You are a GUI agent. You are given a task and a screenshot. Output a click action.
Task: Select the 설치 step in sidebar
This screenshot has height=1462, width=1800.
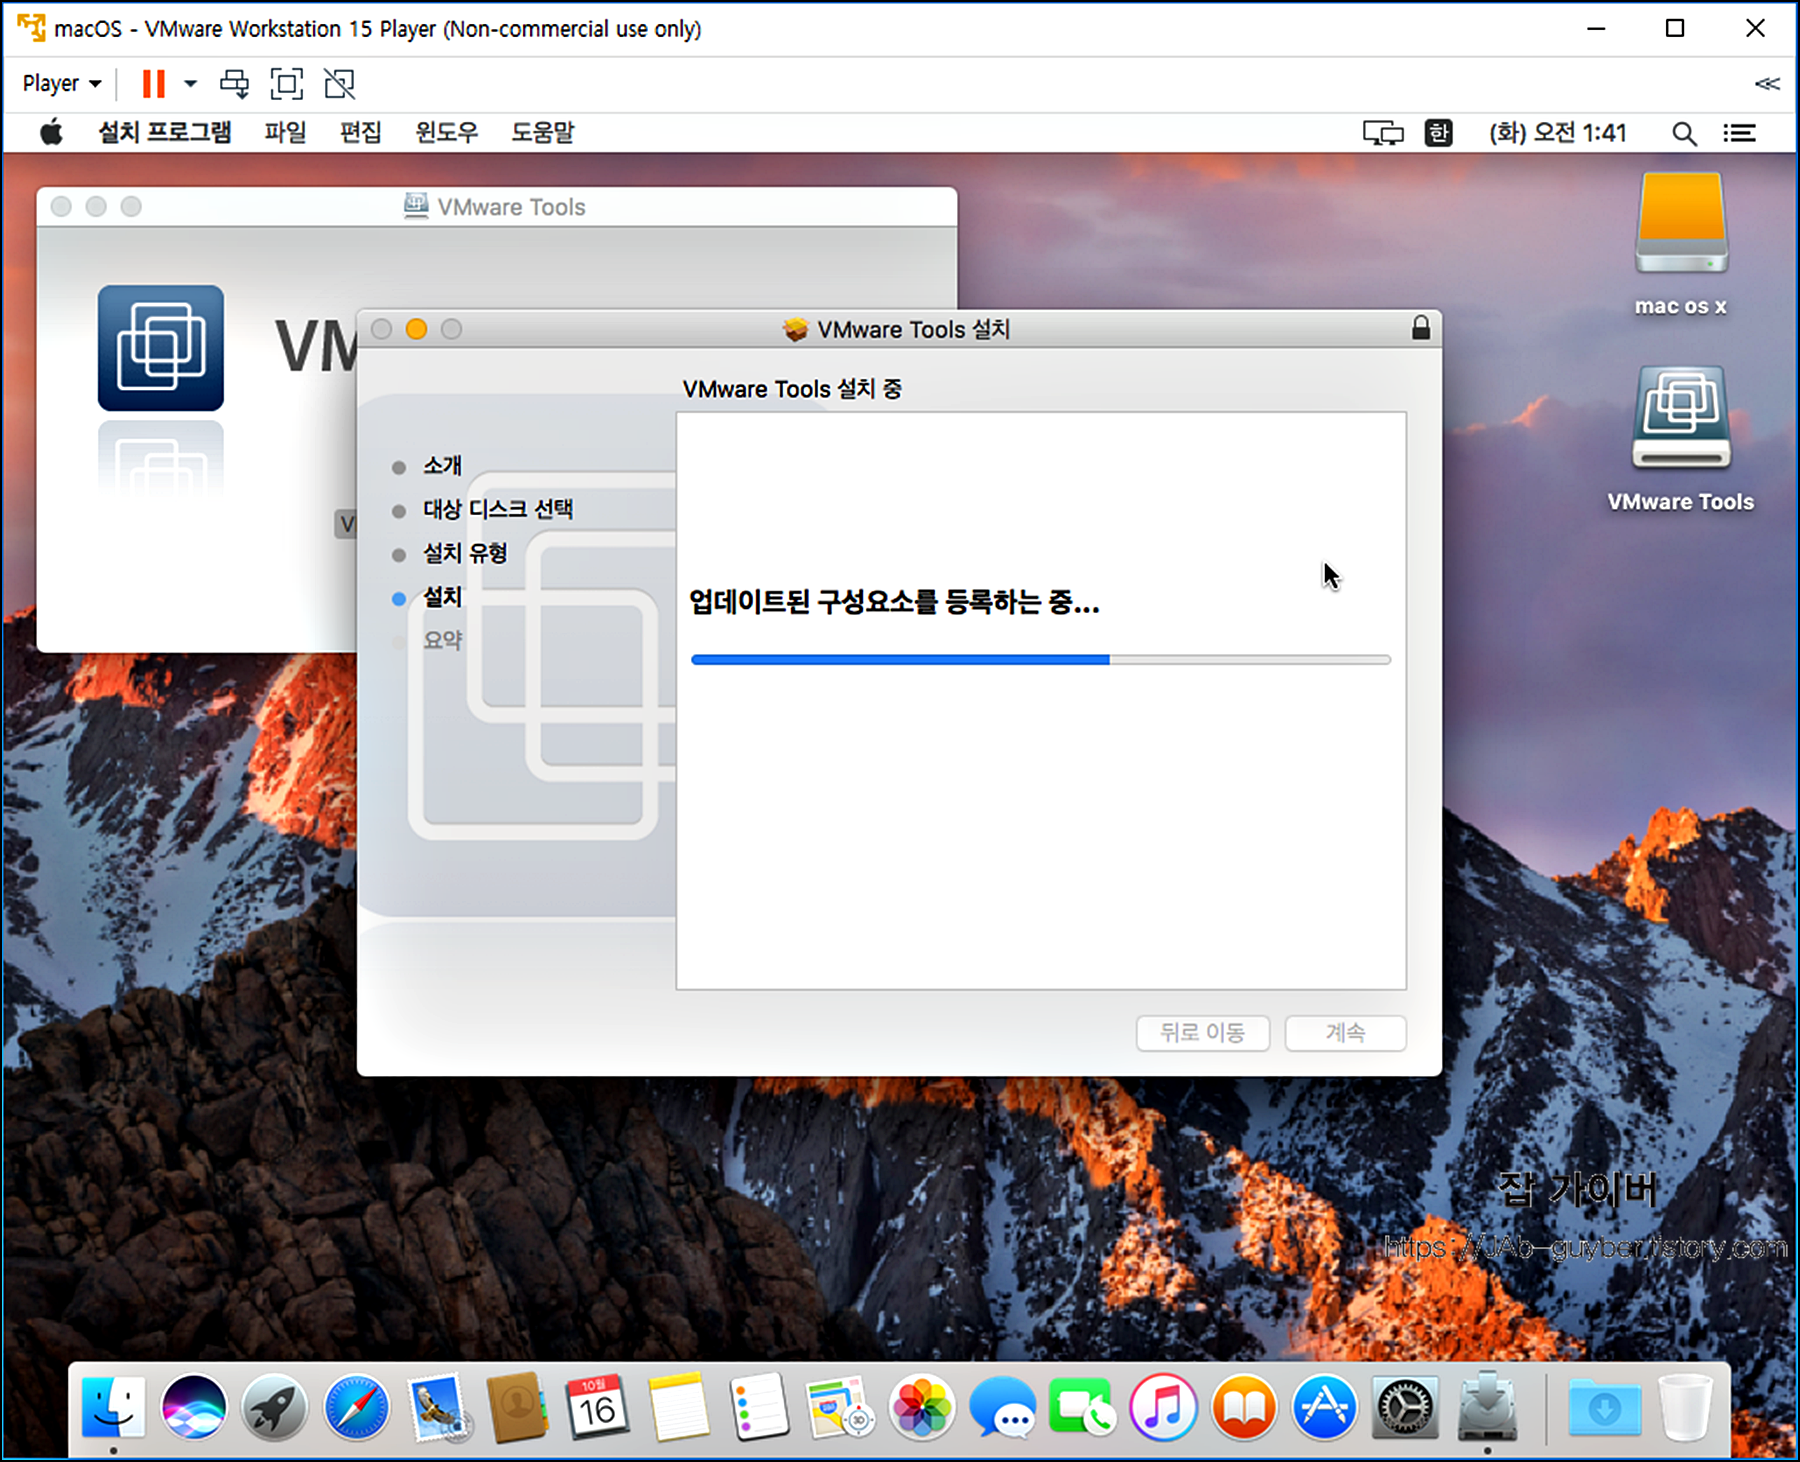tap(442, 598)
